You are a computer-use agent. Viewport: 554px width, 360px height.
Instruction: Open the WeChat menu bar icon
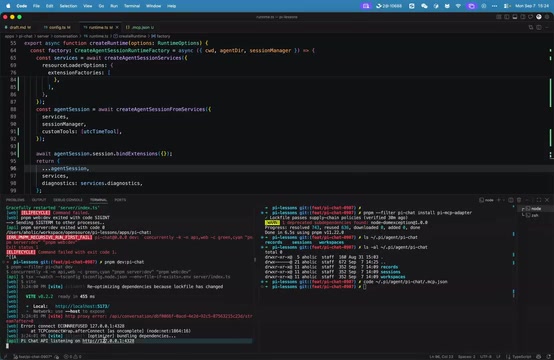coord(424,6)
